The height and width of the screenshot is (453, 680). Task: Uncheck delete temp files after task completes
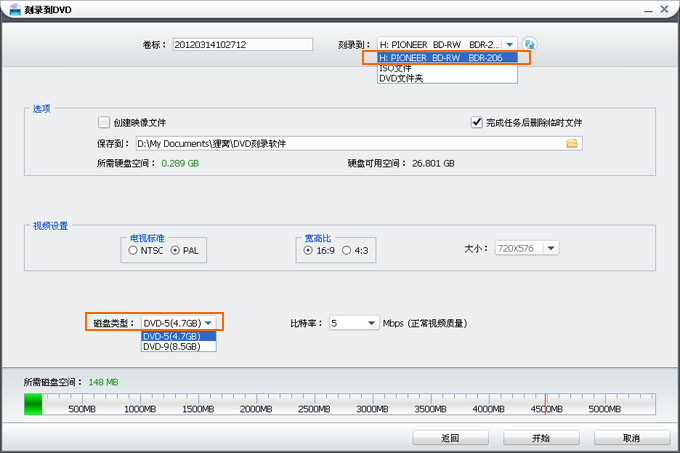coord(476,122)
